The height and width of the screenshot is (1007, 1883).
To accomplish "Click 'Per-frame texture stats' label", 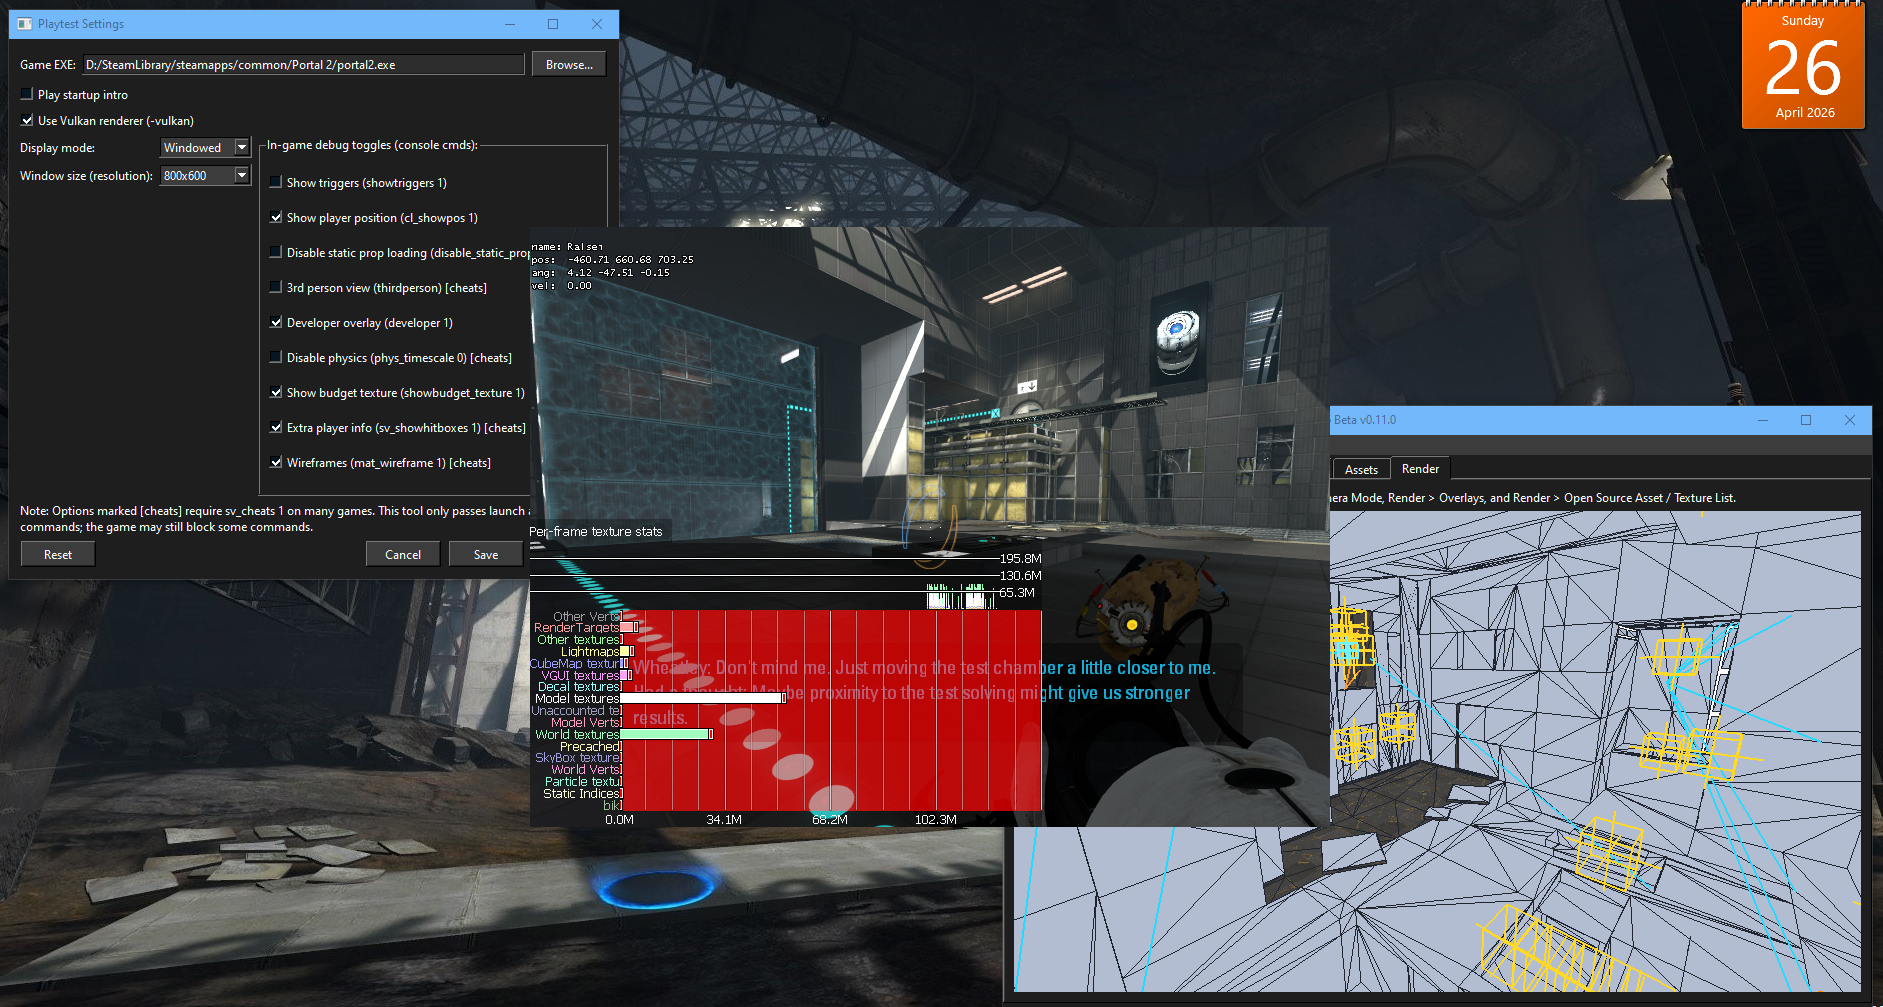I will click(x=596, y=531).
